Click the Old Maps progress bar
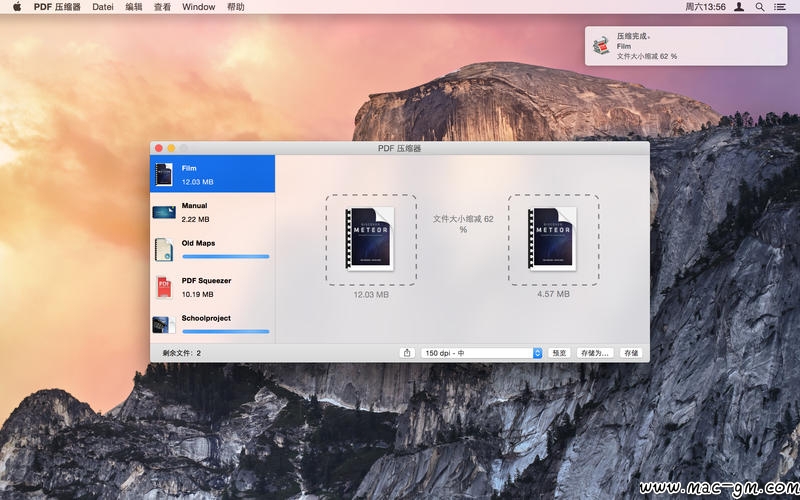800x500 pixels. (226, 257)
